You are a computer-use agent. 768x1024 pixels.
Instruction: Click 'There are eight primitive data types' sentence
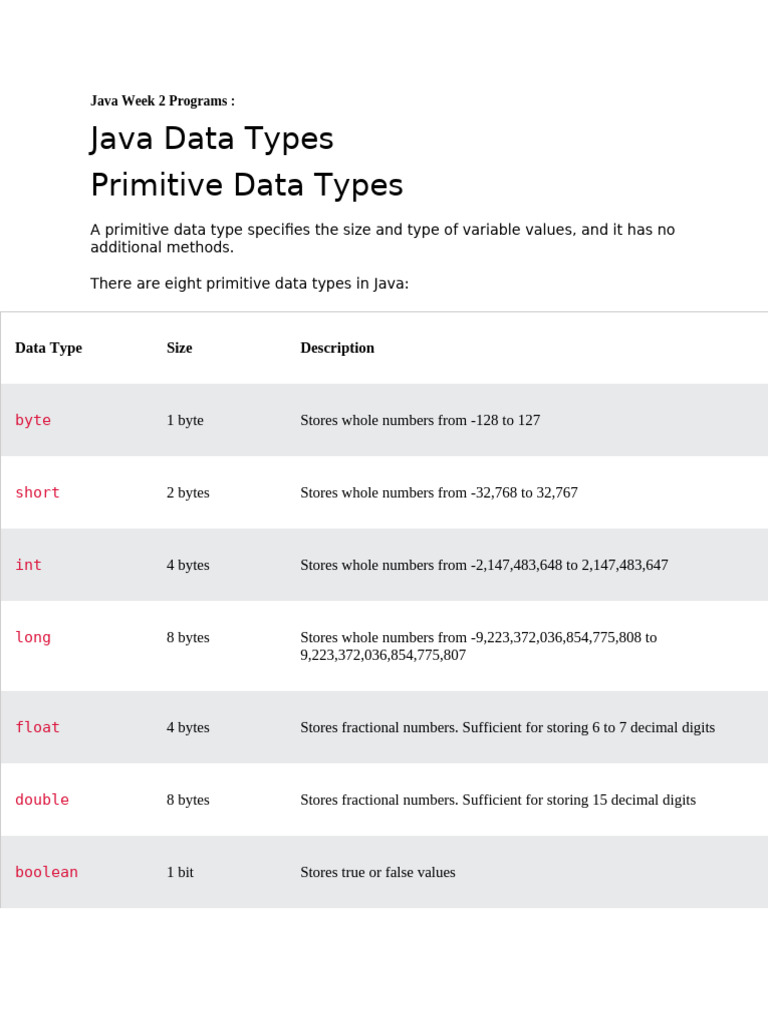coord(249,284)
